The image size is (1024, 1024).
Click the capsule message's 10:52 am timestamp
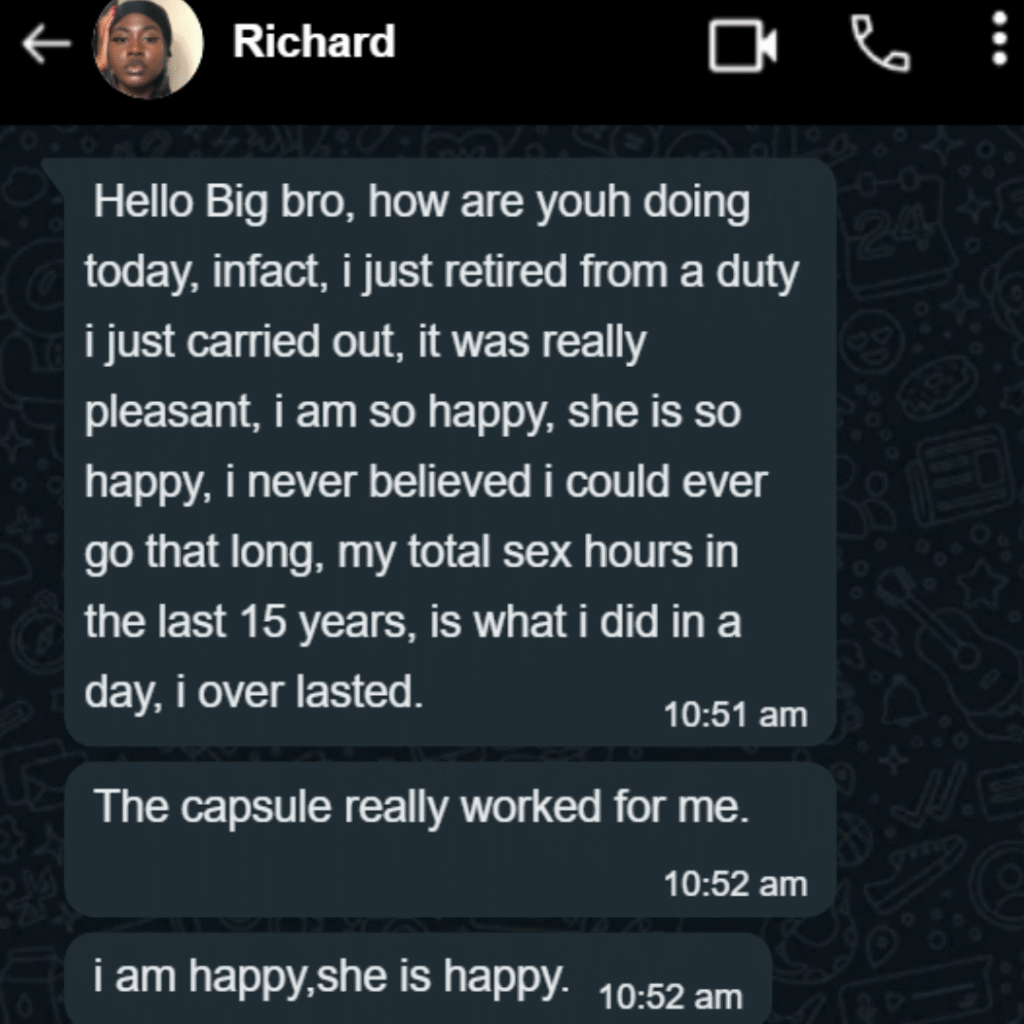(735, 883)
